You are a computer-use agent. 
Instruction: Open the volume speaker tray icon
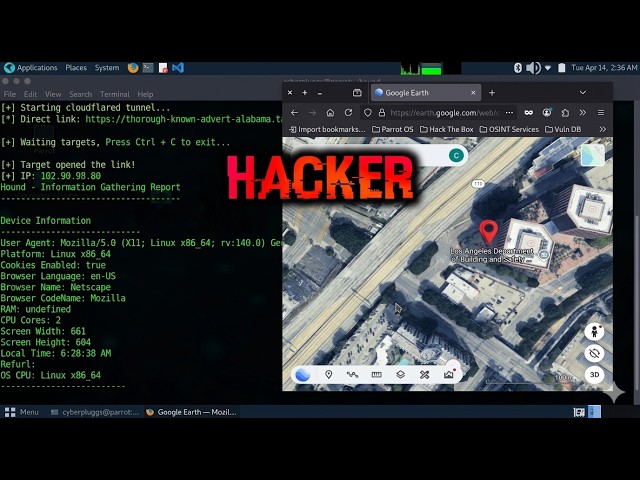pos(533,68)
